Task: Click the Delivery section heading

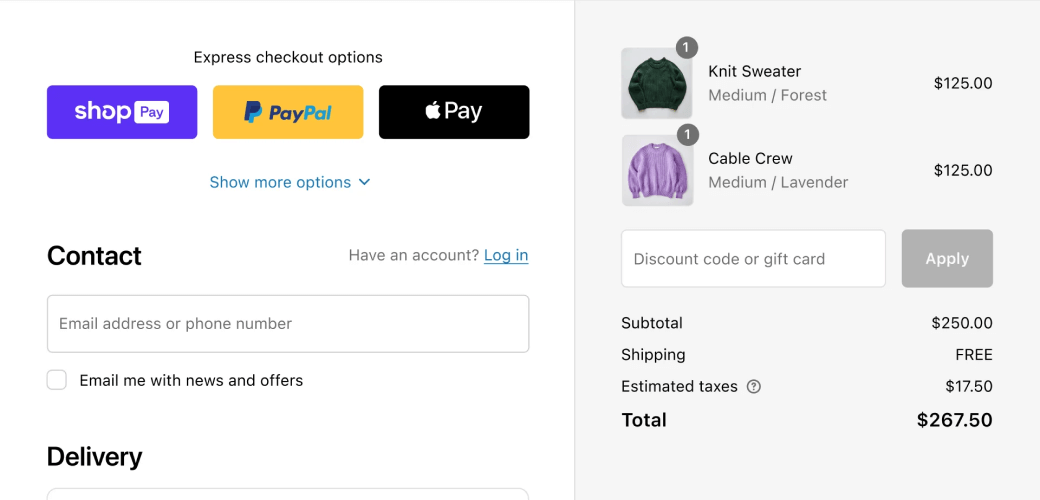Action: point(94,457)
